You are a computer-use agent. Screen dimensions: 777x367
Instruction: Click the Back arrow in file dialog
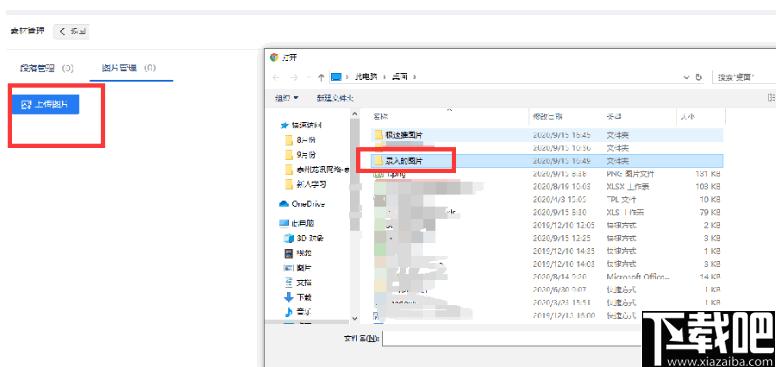[x=276, y=77]
